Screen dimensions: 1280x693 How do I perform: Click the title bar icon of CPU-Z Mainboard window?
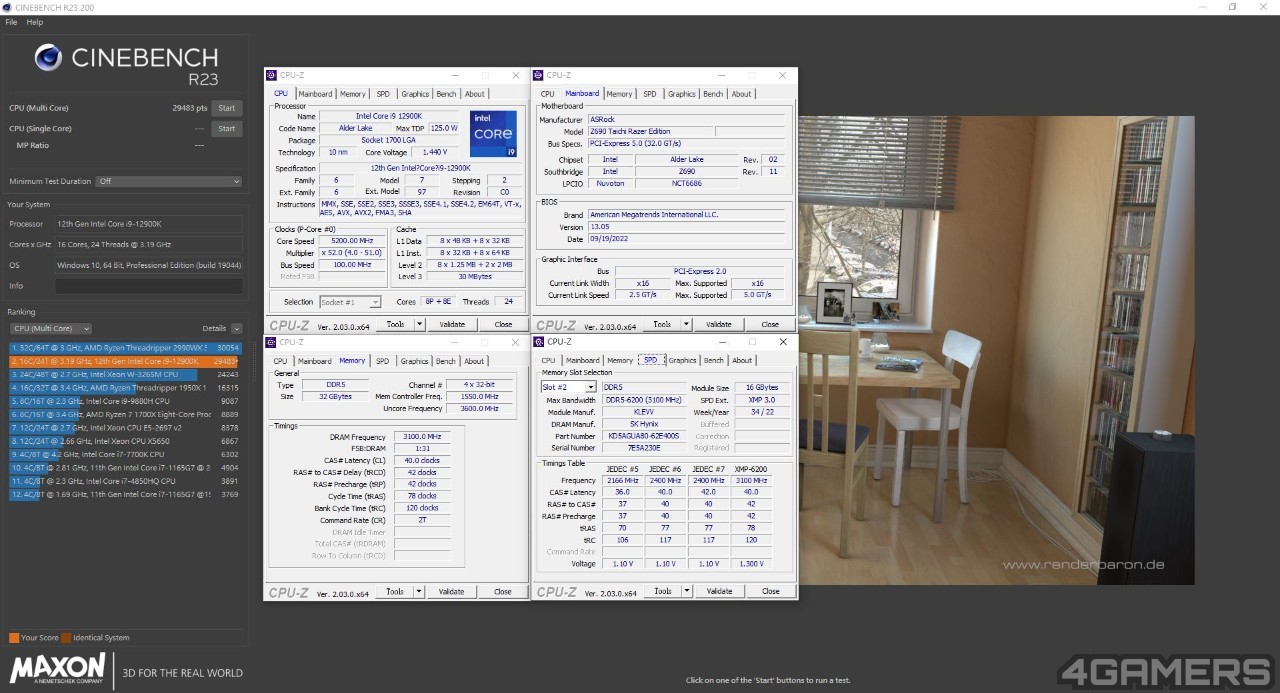[x=540, y=75]
